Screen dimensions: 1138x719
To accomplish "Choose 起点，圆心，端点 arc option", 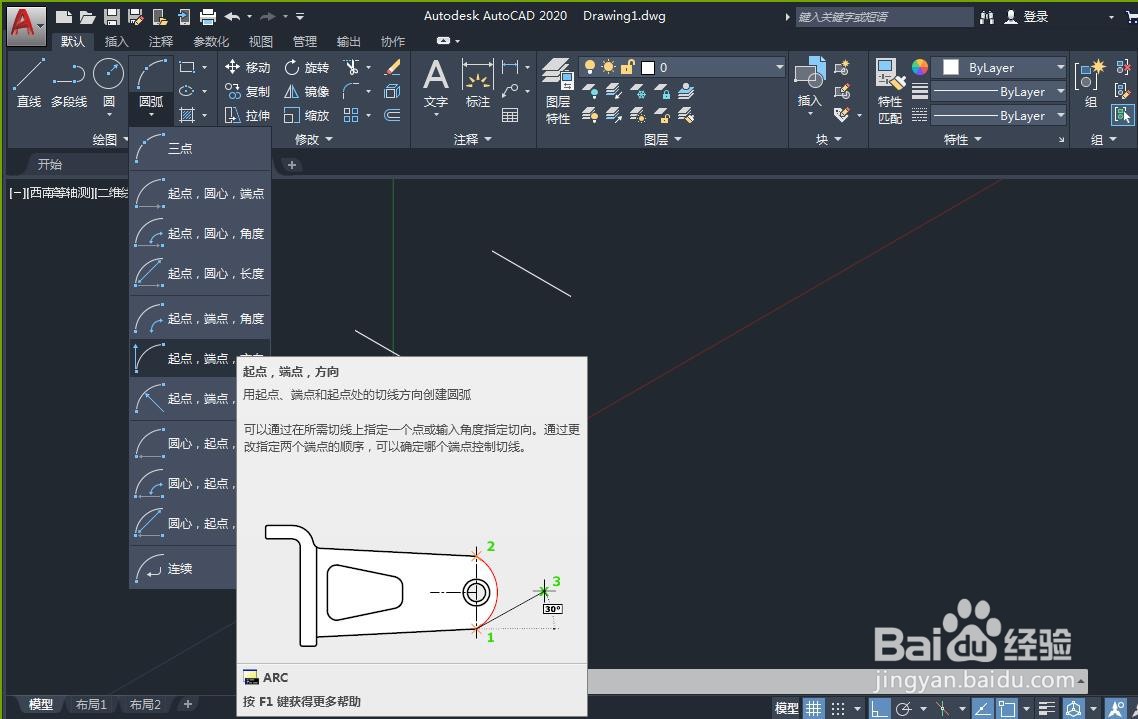I will 200,193.
